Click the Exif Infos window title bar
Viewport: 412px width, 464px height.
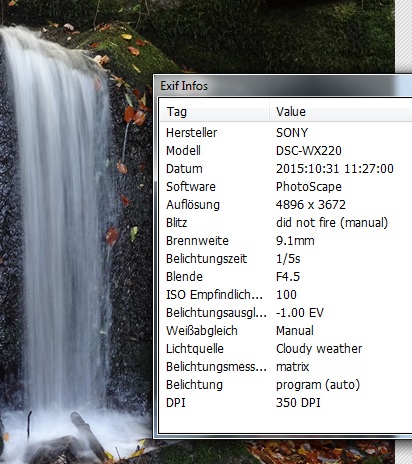(283, 86)
